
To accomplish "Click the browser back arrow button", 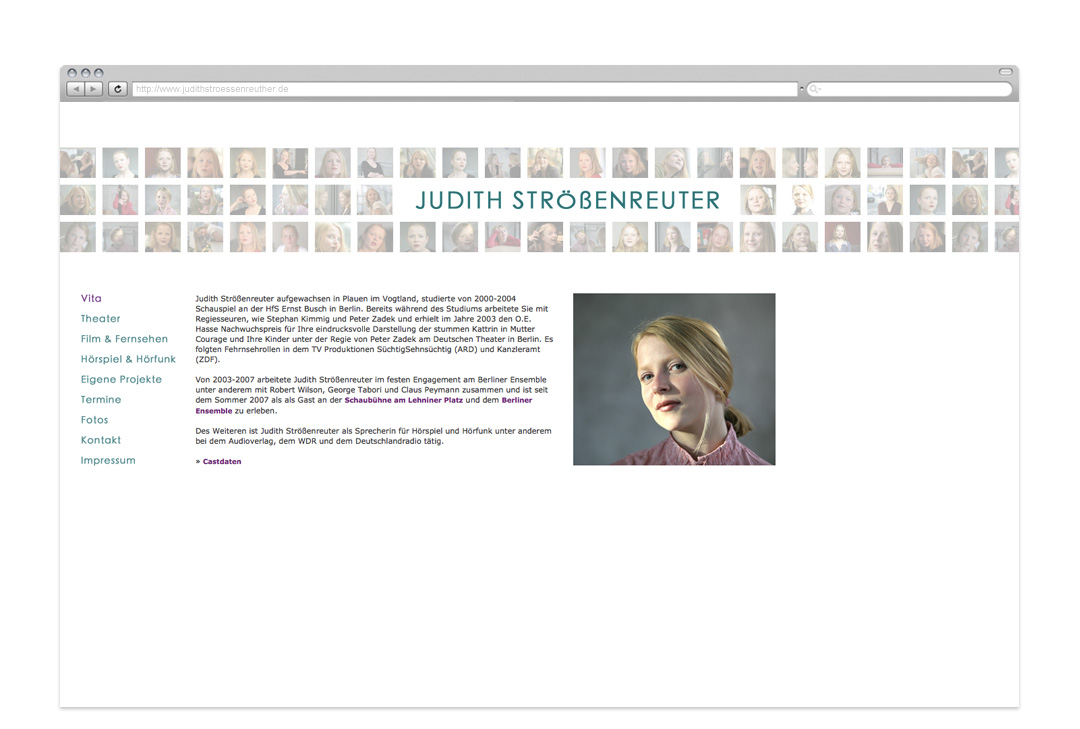I will 75,89.
